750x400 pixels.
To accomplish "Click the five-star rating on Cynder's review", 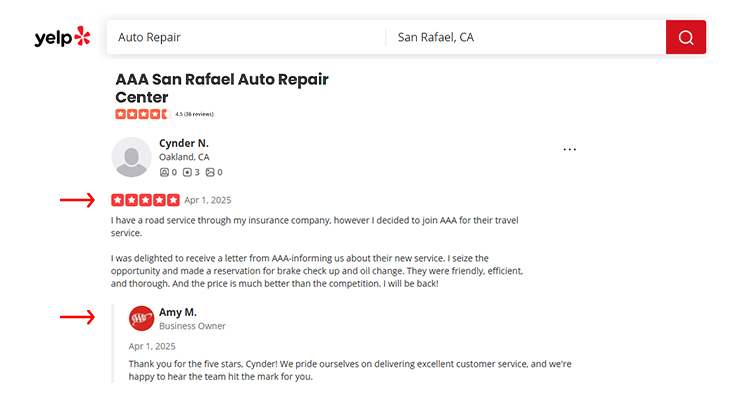I will pos(145,200).
